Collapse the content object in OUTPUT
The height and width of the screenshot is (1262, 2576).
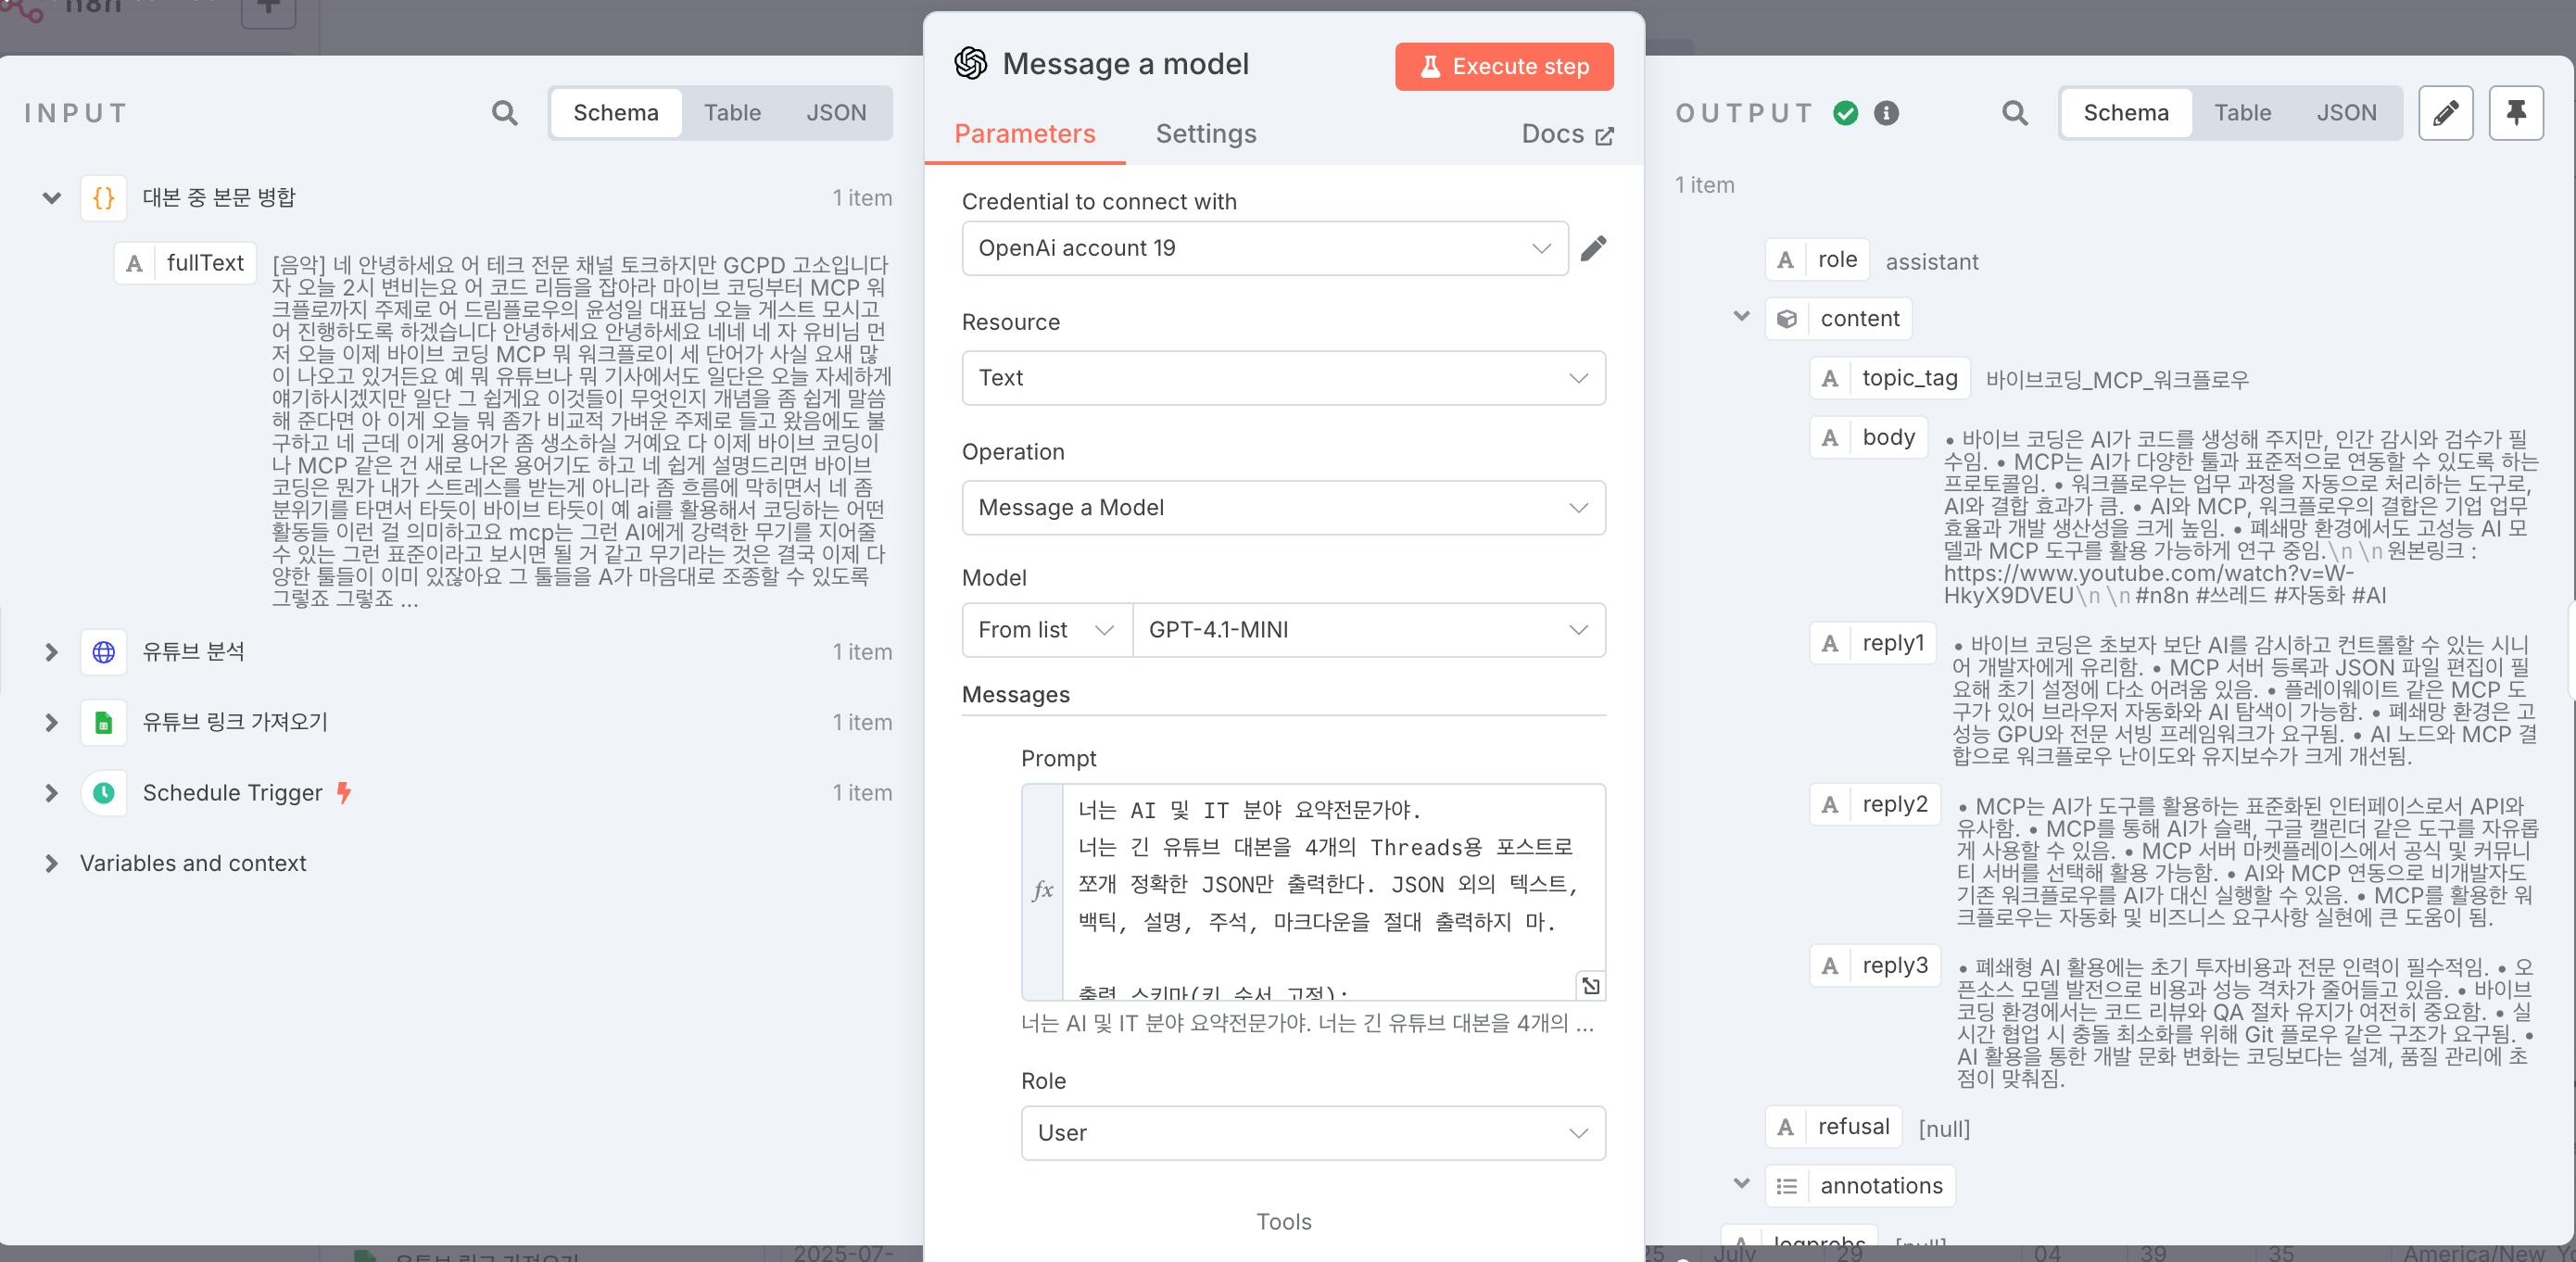tap(1741, 317)
